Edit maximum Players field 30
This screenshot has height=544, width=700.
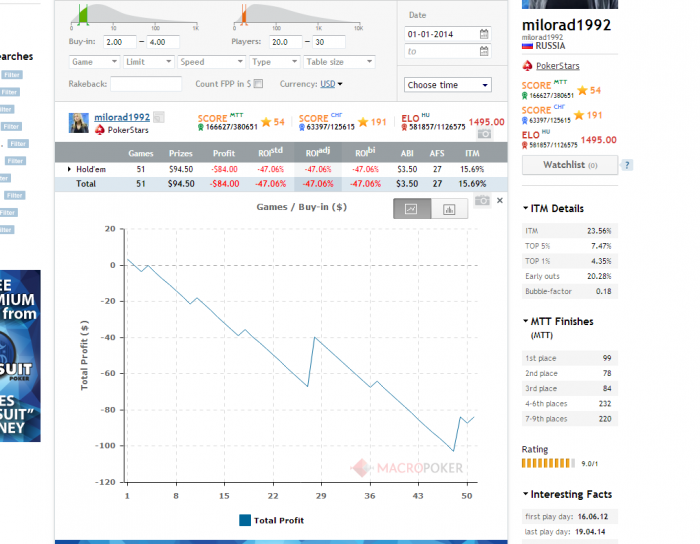pos(329,42)
